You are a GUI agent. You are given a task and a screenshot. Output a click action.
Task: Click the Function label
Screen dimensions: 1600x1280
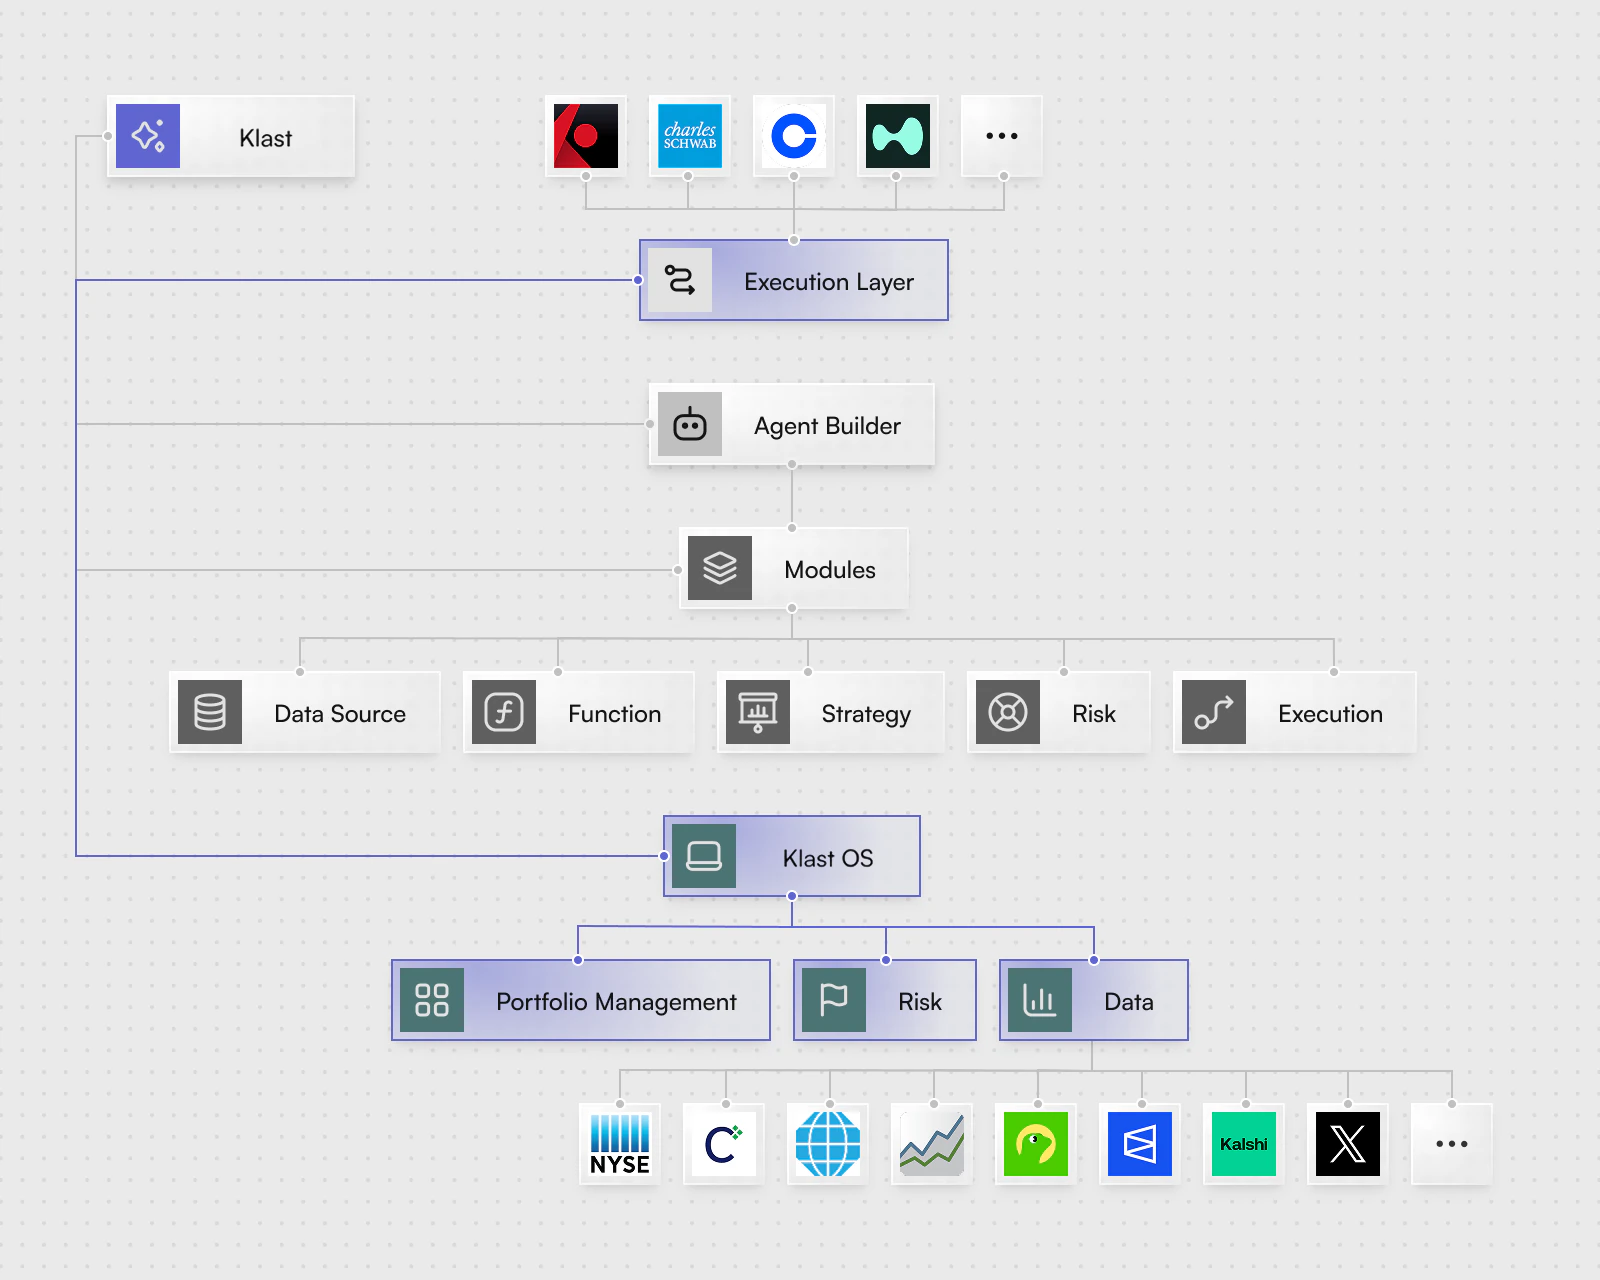pyautogui.click(x=615, y=714)
